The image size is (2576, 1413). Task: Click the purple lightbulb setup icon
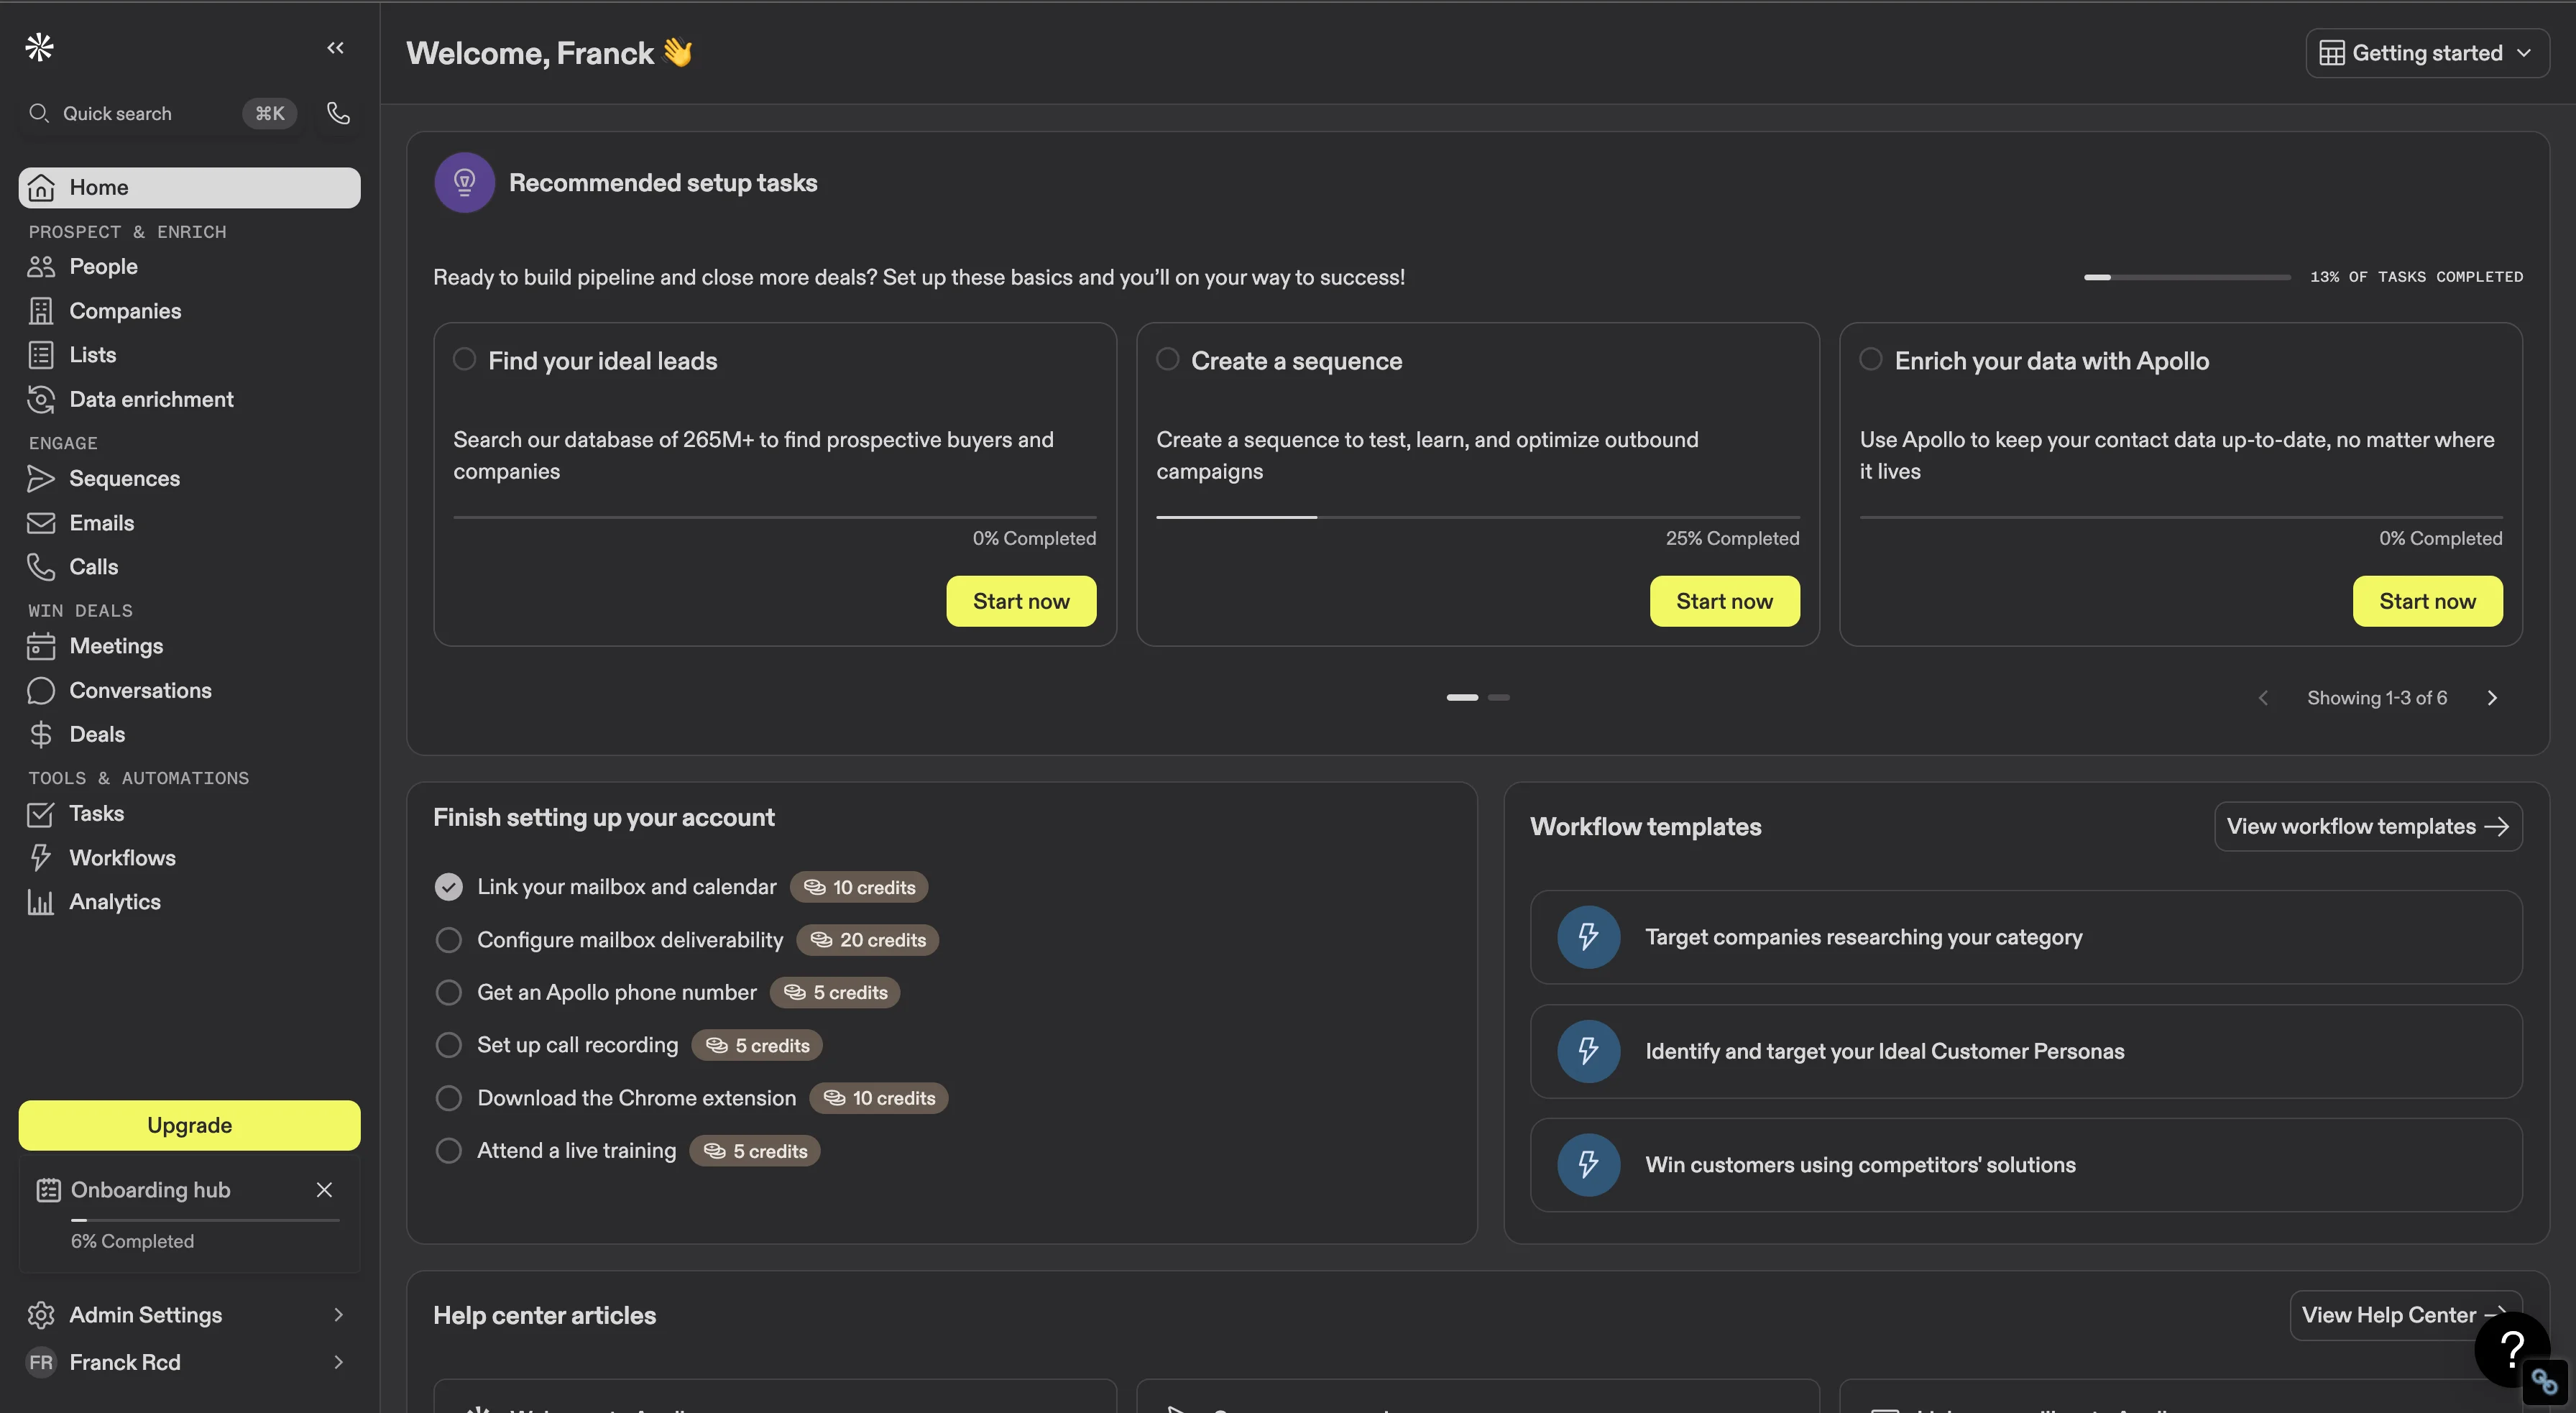click(x=464, y=182)
